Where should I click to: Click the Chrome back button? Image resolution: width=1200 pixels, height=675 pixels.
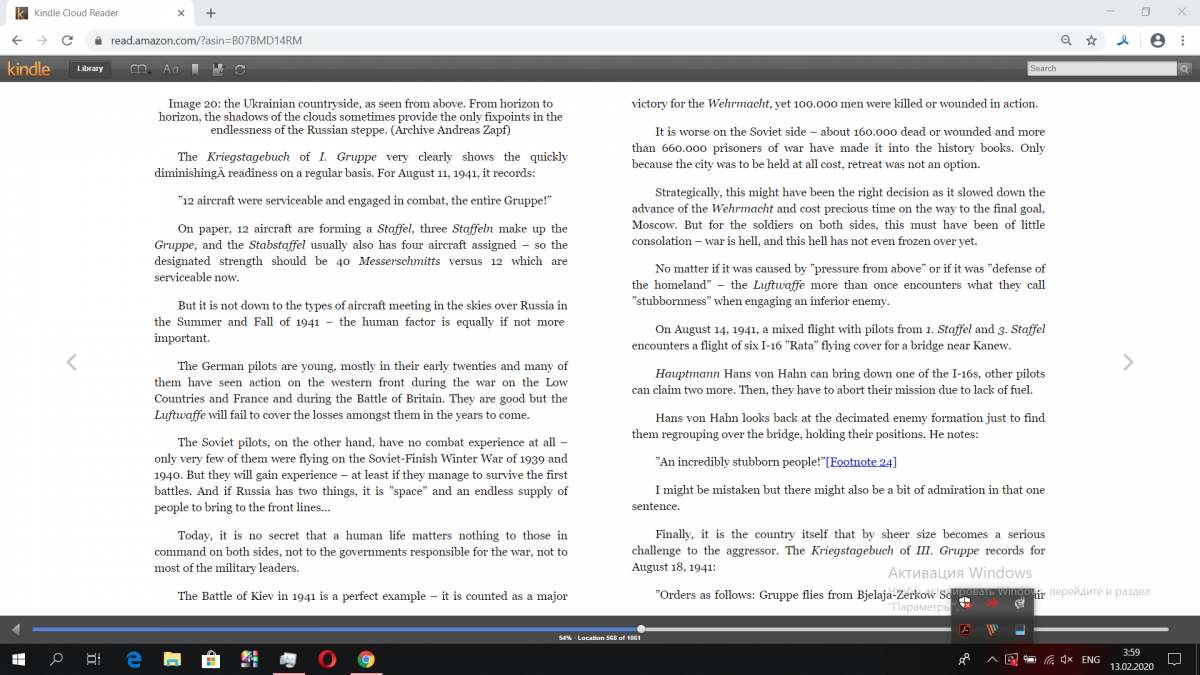pyautogui.click(x=17, y=40)
